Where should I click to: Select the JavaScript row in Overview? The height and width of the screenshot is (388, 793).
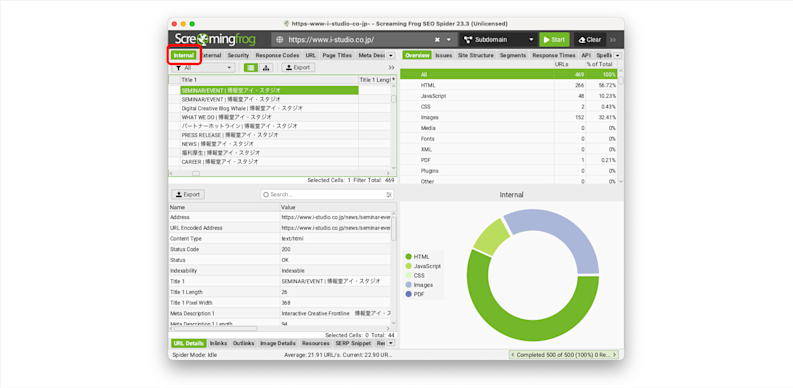pyautogui.click(x=509, y=96)
